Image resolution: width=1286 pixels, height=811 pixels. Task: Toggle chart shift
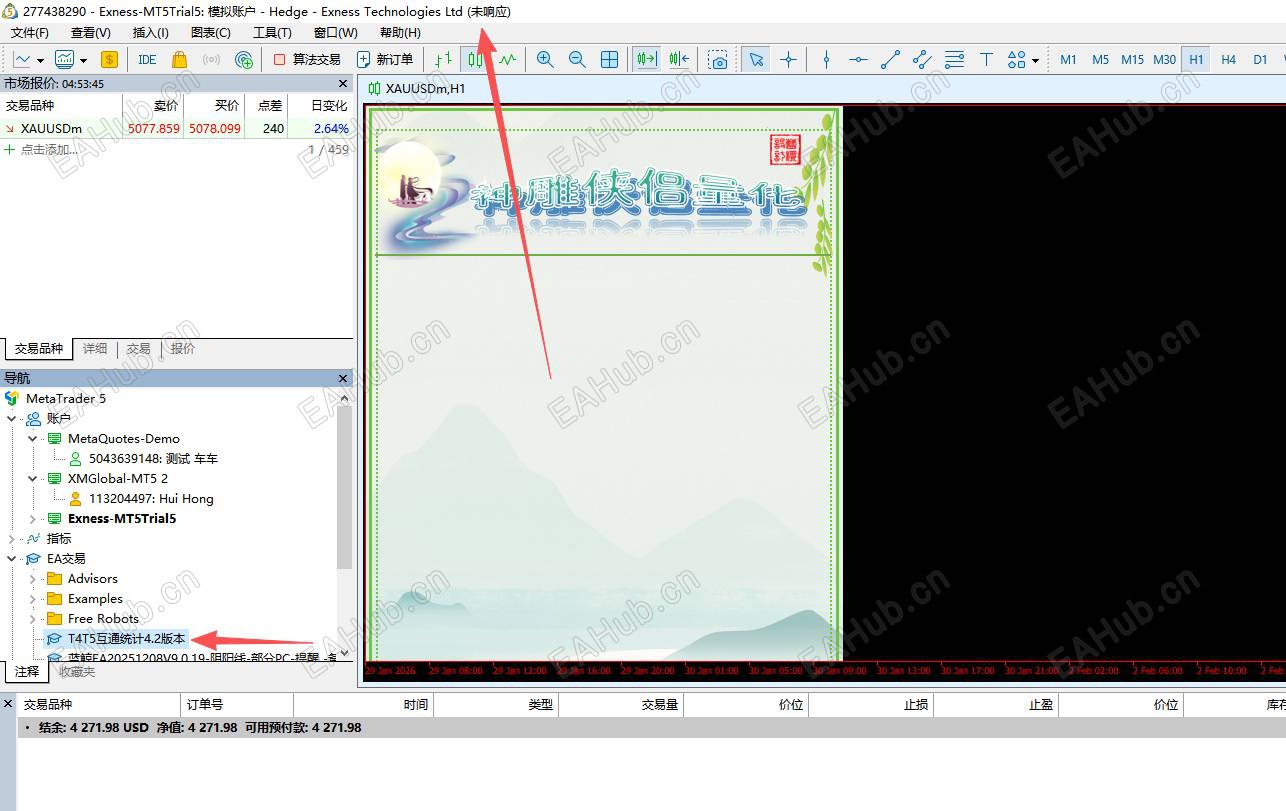679,59
